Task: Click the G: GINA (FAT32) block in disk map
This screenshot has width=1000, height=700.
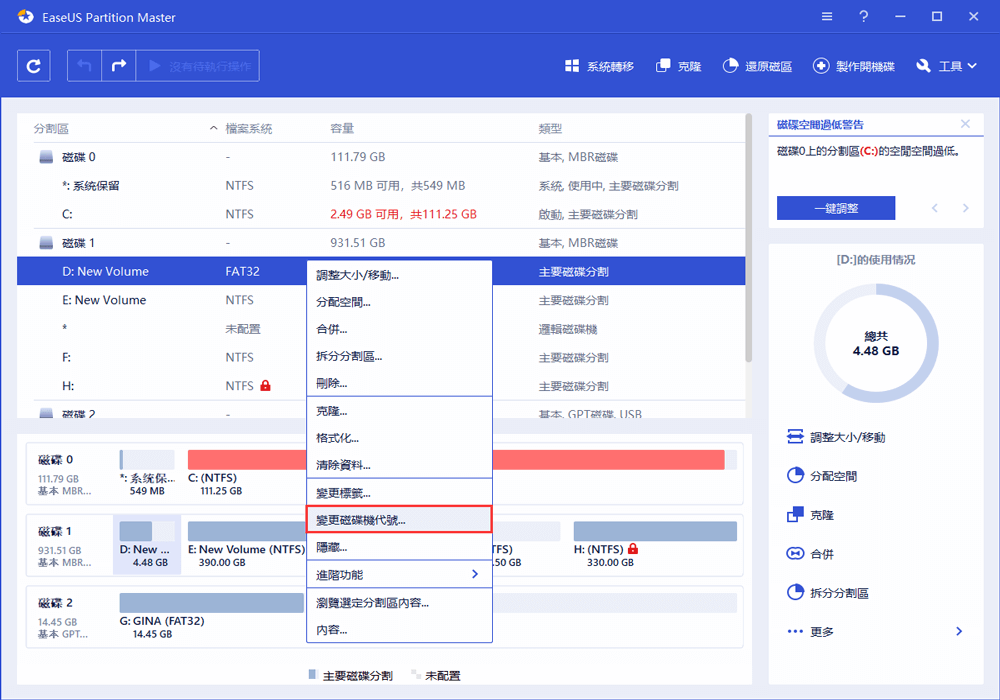Action: 211,616
